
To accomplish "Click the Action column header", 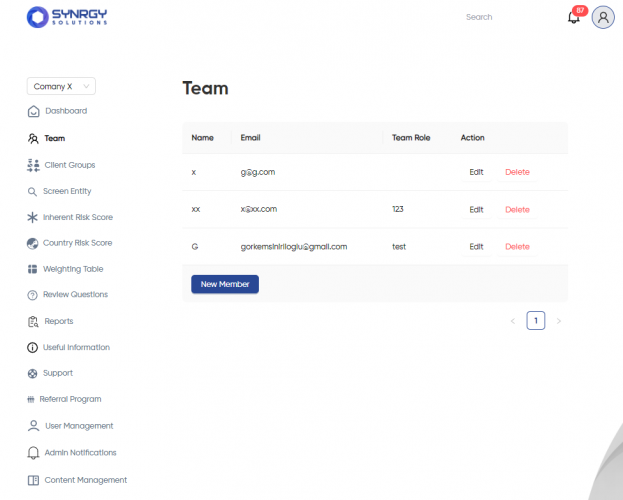I will click(x=472, y=138).
